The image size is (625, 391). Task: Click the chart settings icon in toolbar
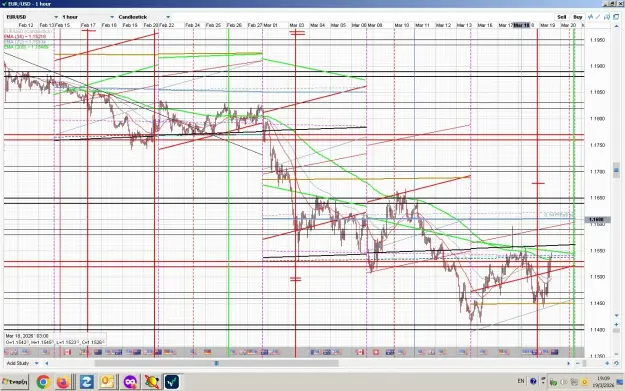607,17
